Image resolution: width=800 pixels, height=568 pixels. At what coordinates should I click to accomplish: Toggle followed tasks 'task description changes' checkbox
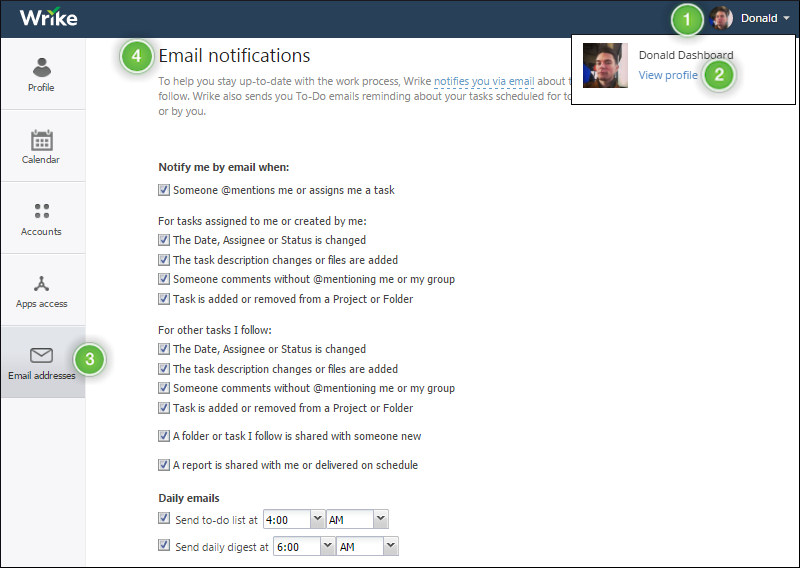tap(164, 368)
